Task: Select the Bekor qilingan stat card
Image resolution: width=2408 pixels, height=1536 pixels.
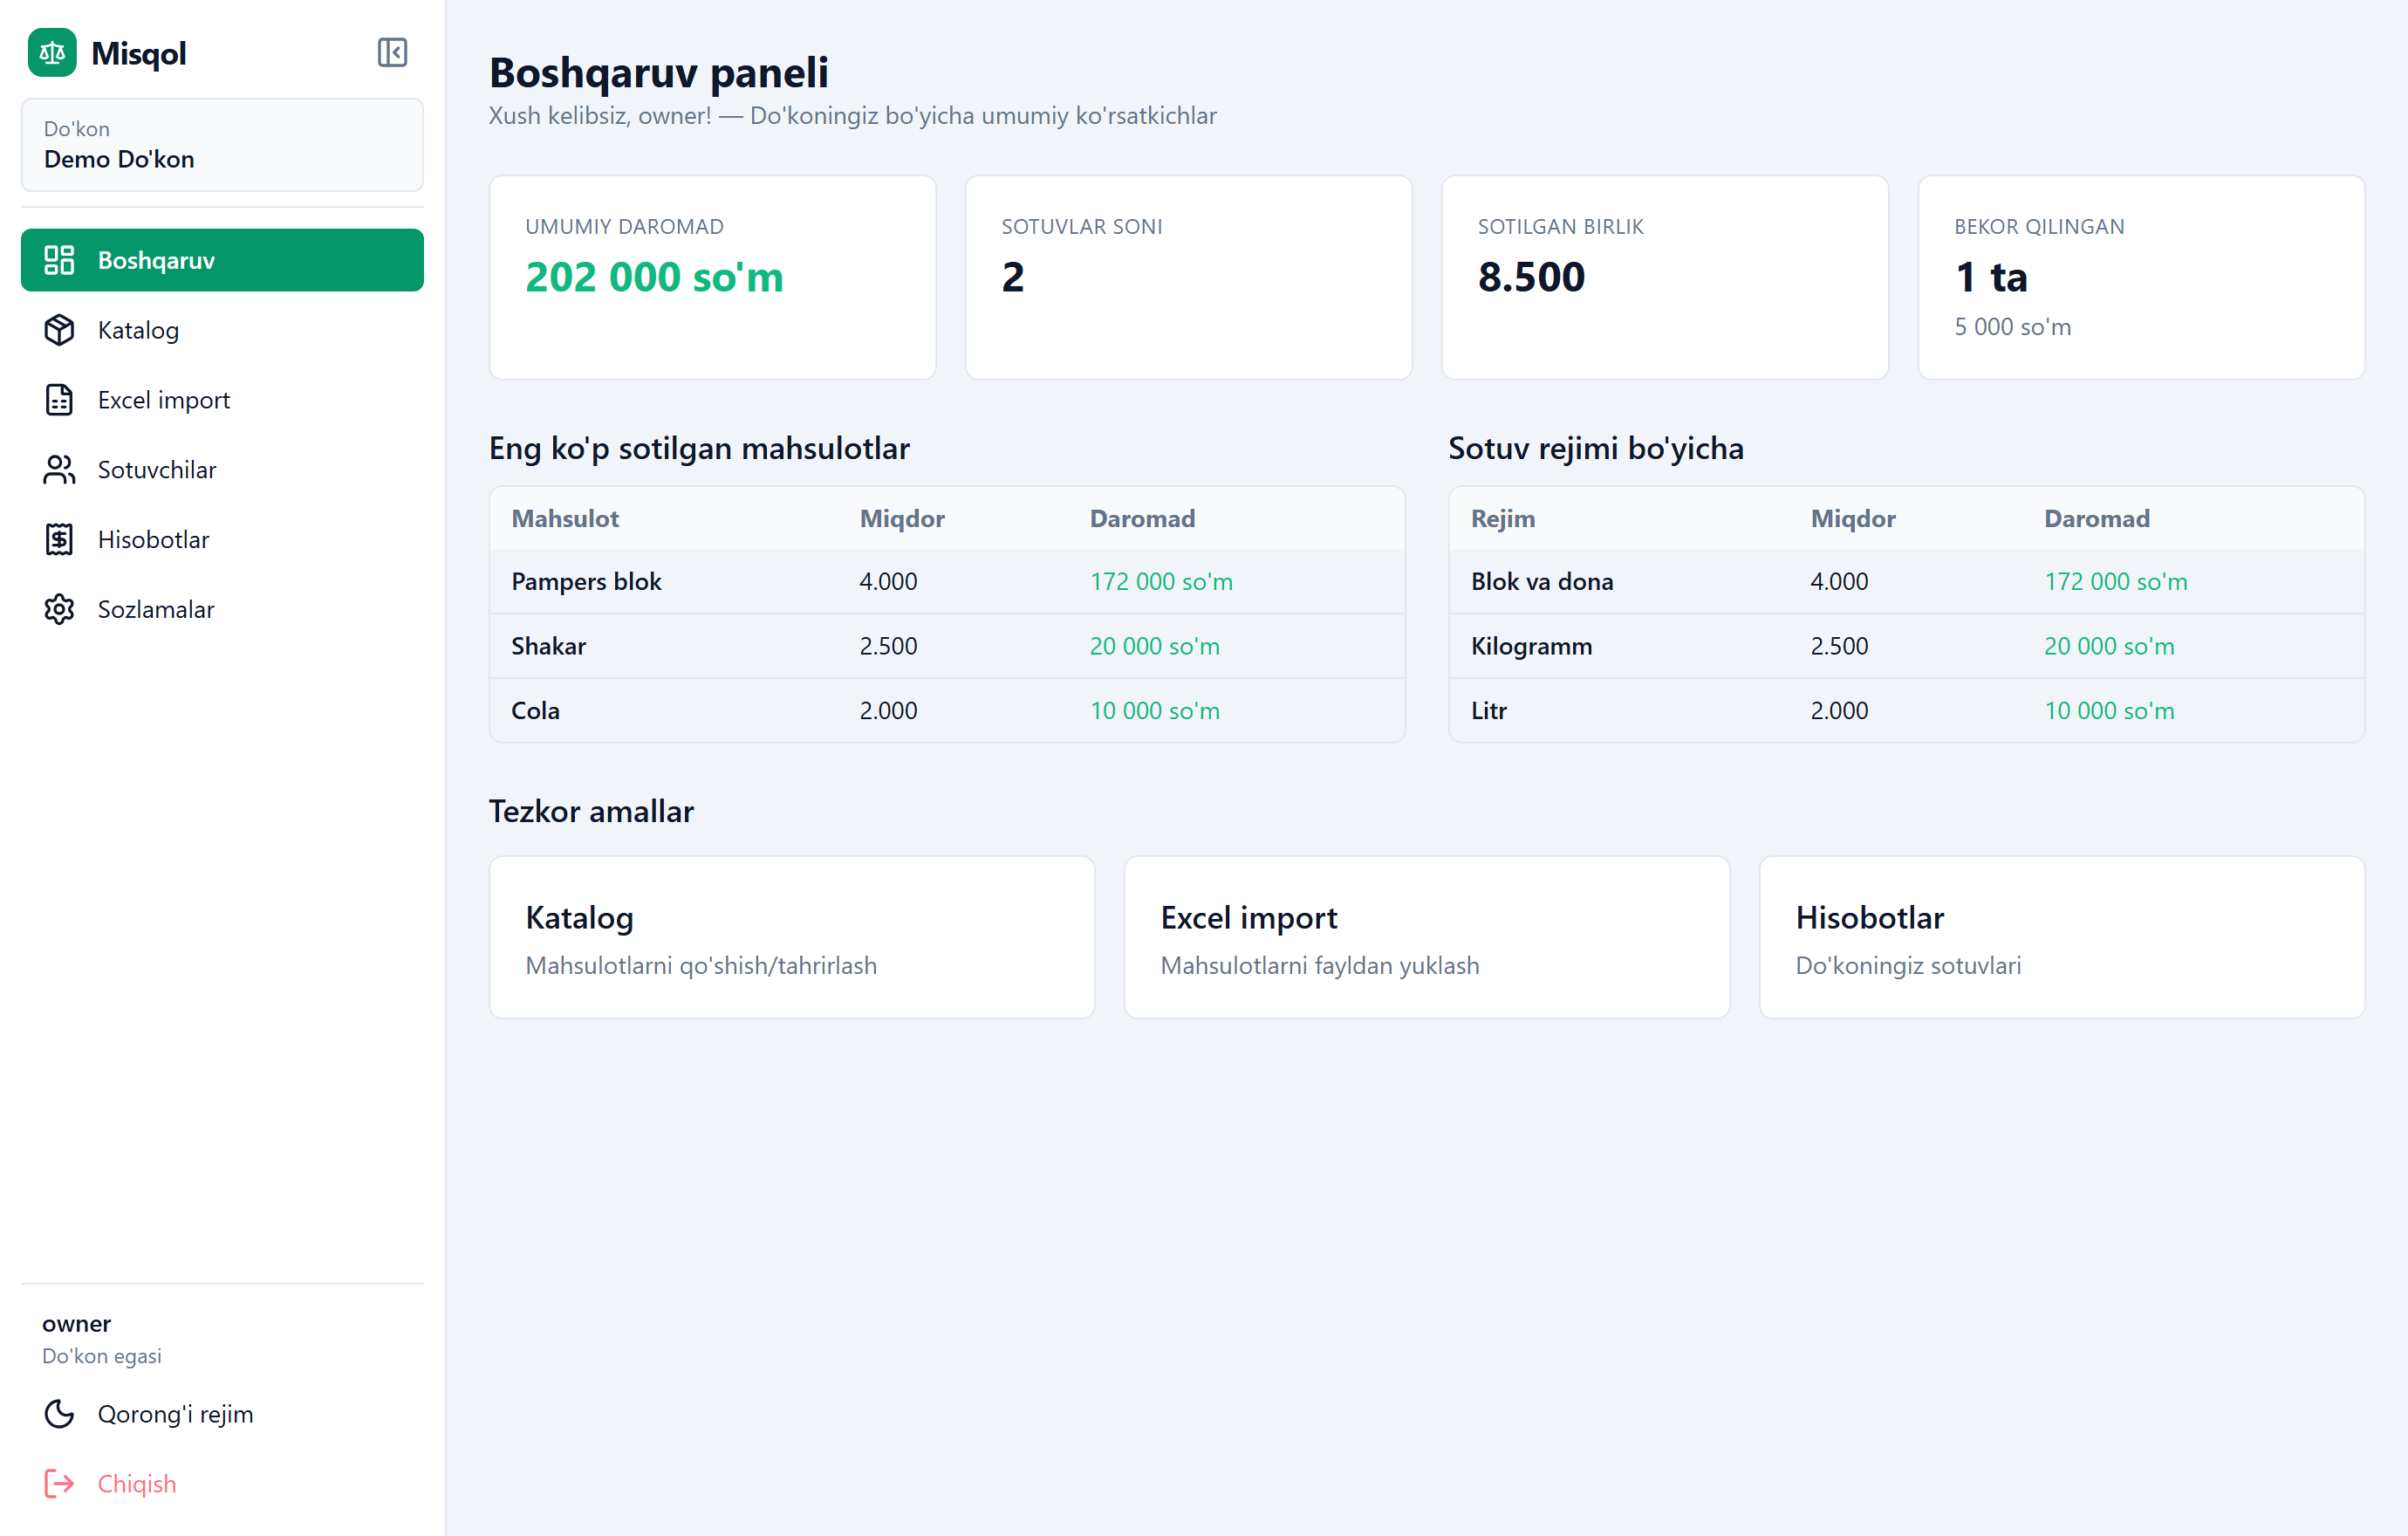Action: click(x=2142, y=278)
